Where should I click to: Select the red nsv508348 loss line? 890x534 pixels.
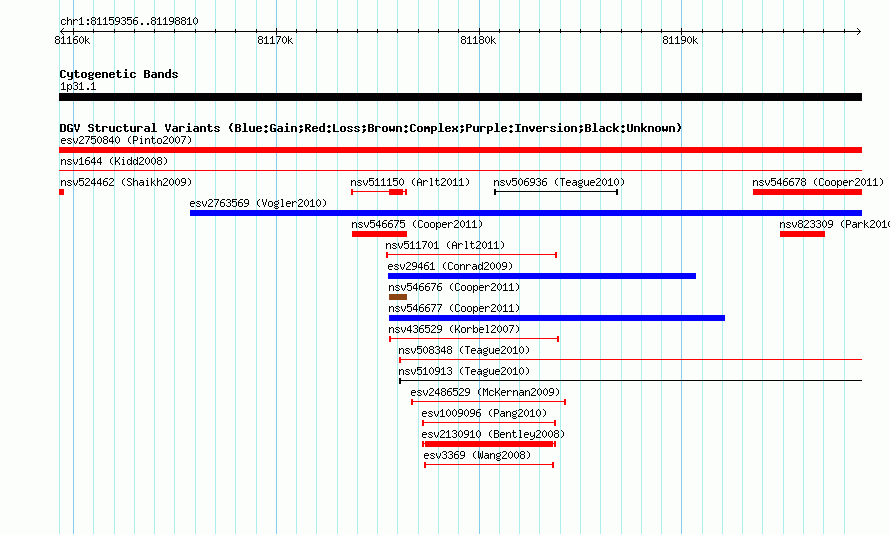(631, 360)
